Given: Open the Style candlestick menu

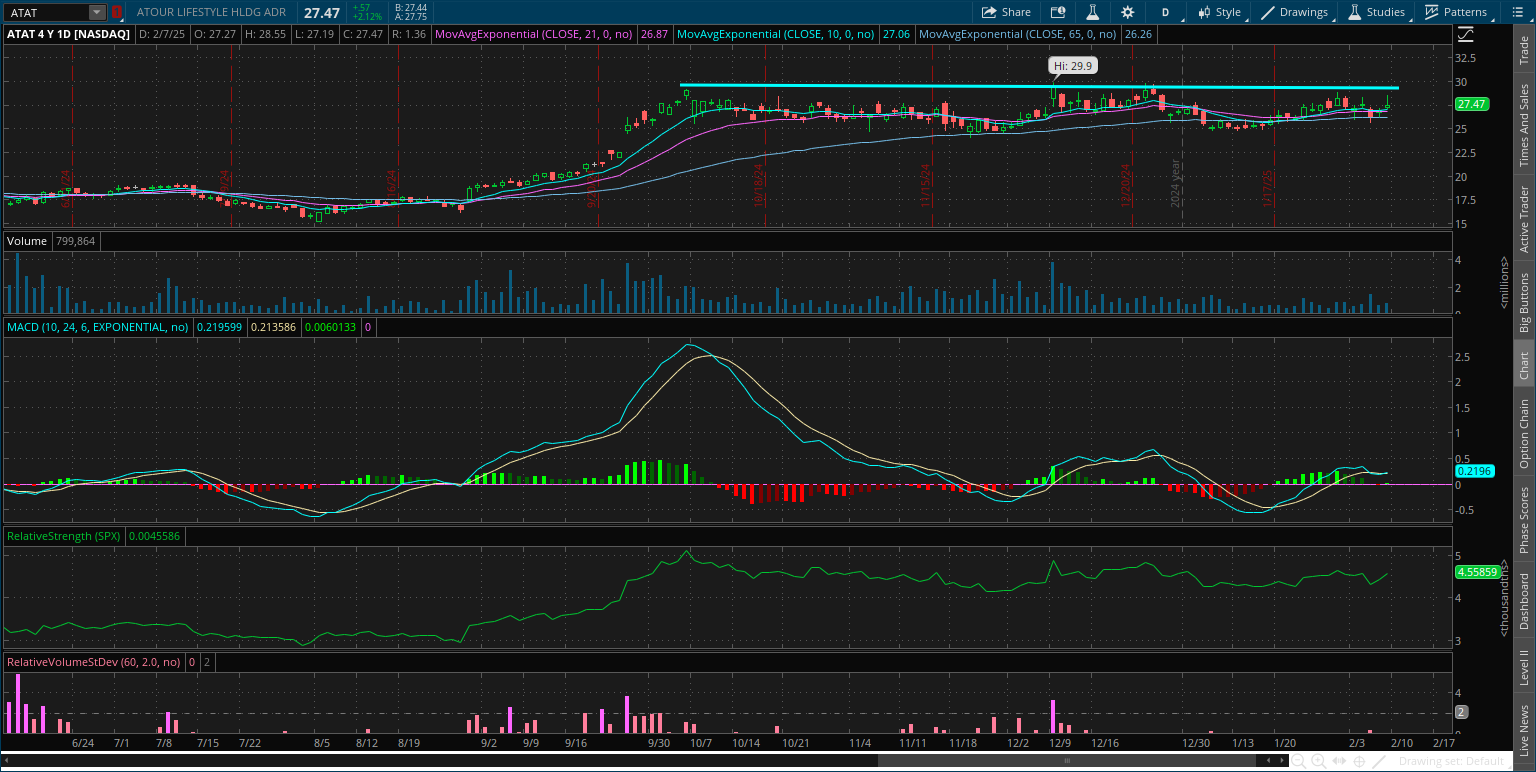Looking at the screenshot, I should point(1219,12).
